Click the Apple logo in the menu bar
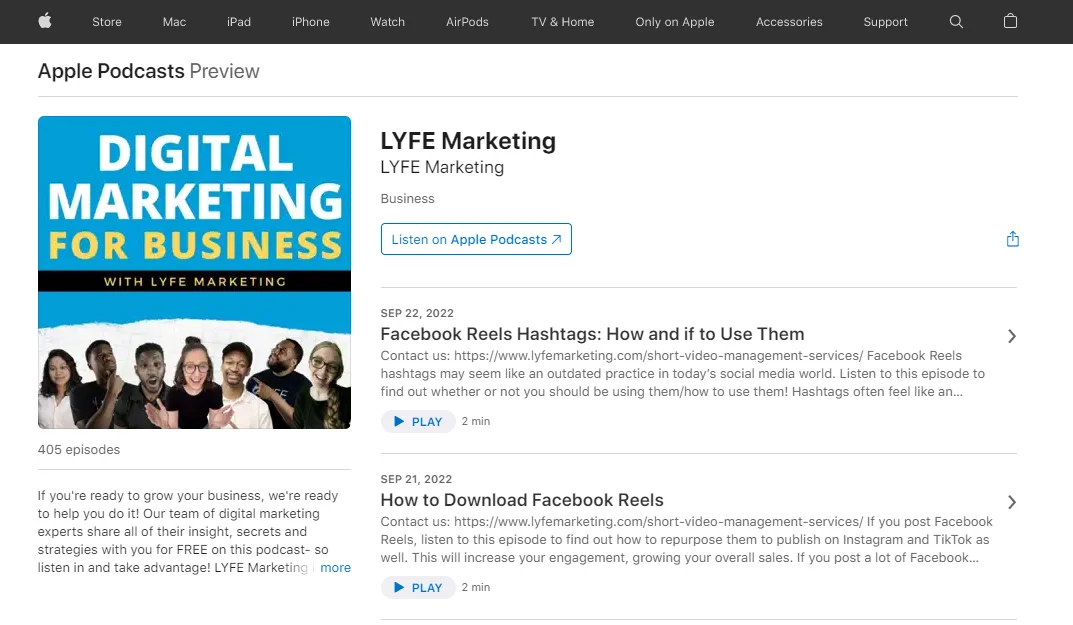Image resolution: width=1073 pixels, height=625 pixels. point(44,21)
